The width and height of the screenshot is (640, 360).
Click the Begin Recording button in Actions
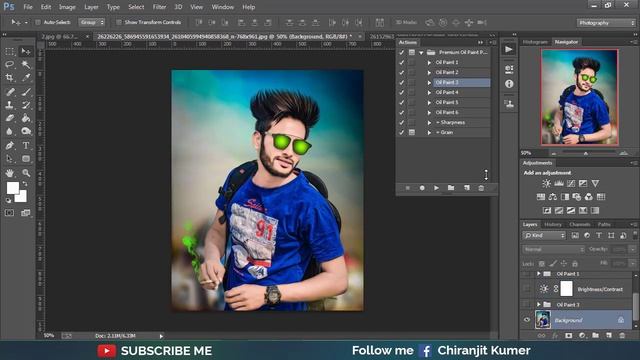coord(422,188)
